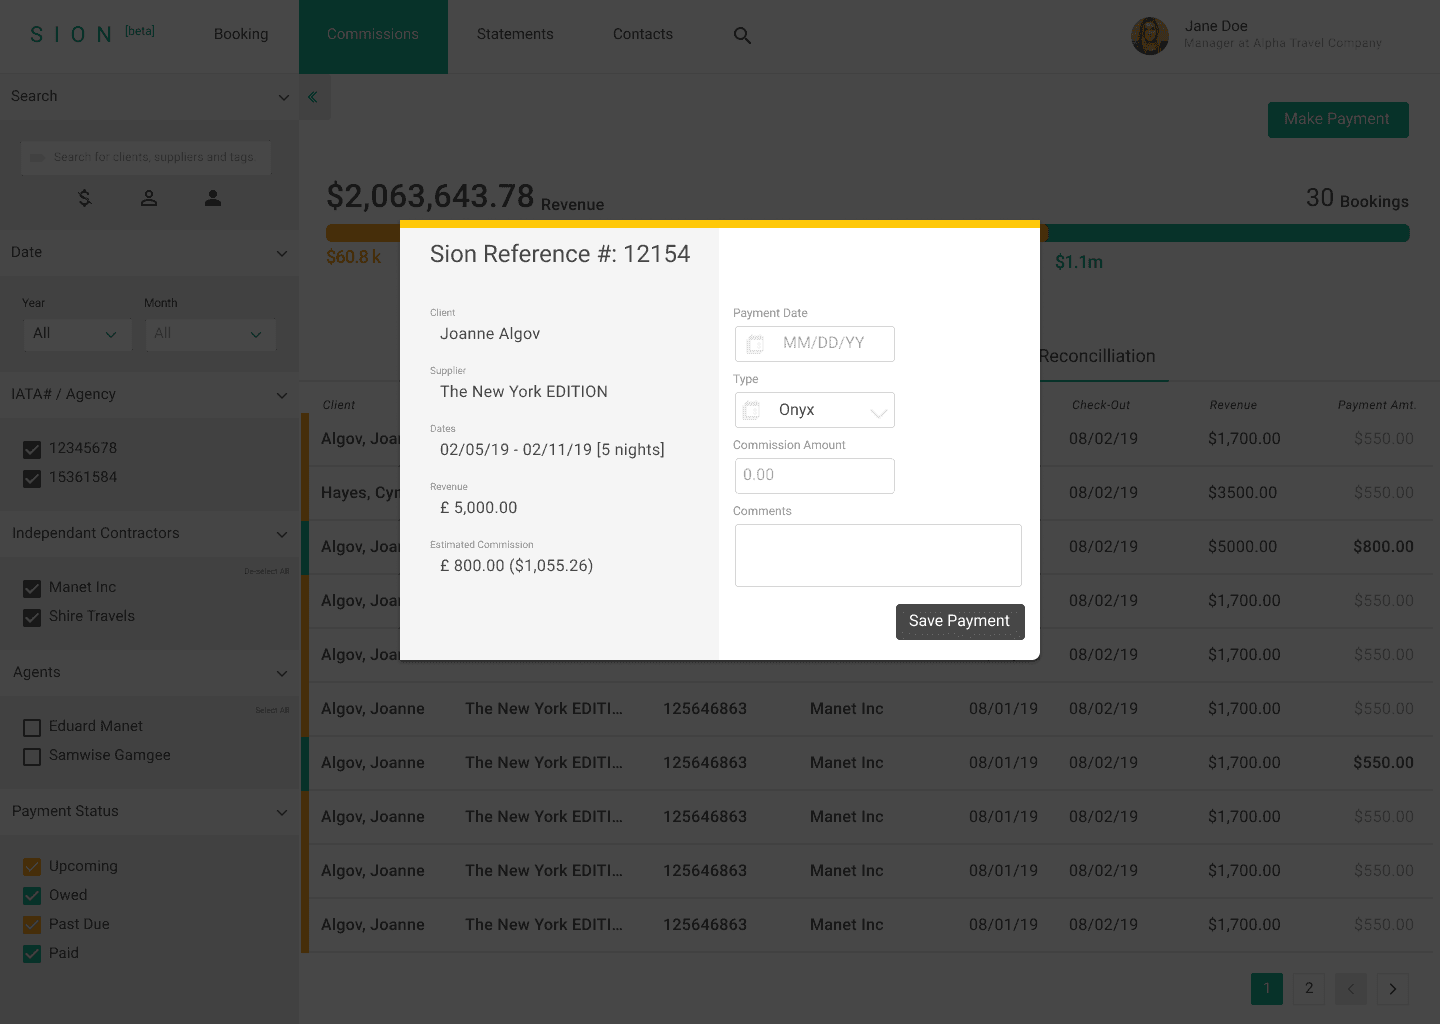Go to the previous page with left arrow
This screenshot has width=1440, height=1024.
tap(1351, 989)
